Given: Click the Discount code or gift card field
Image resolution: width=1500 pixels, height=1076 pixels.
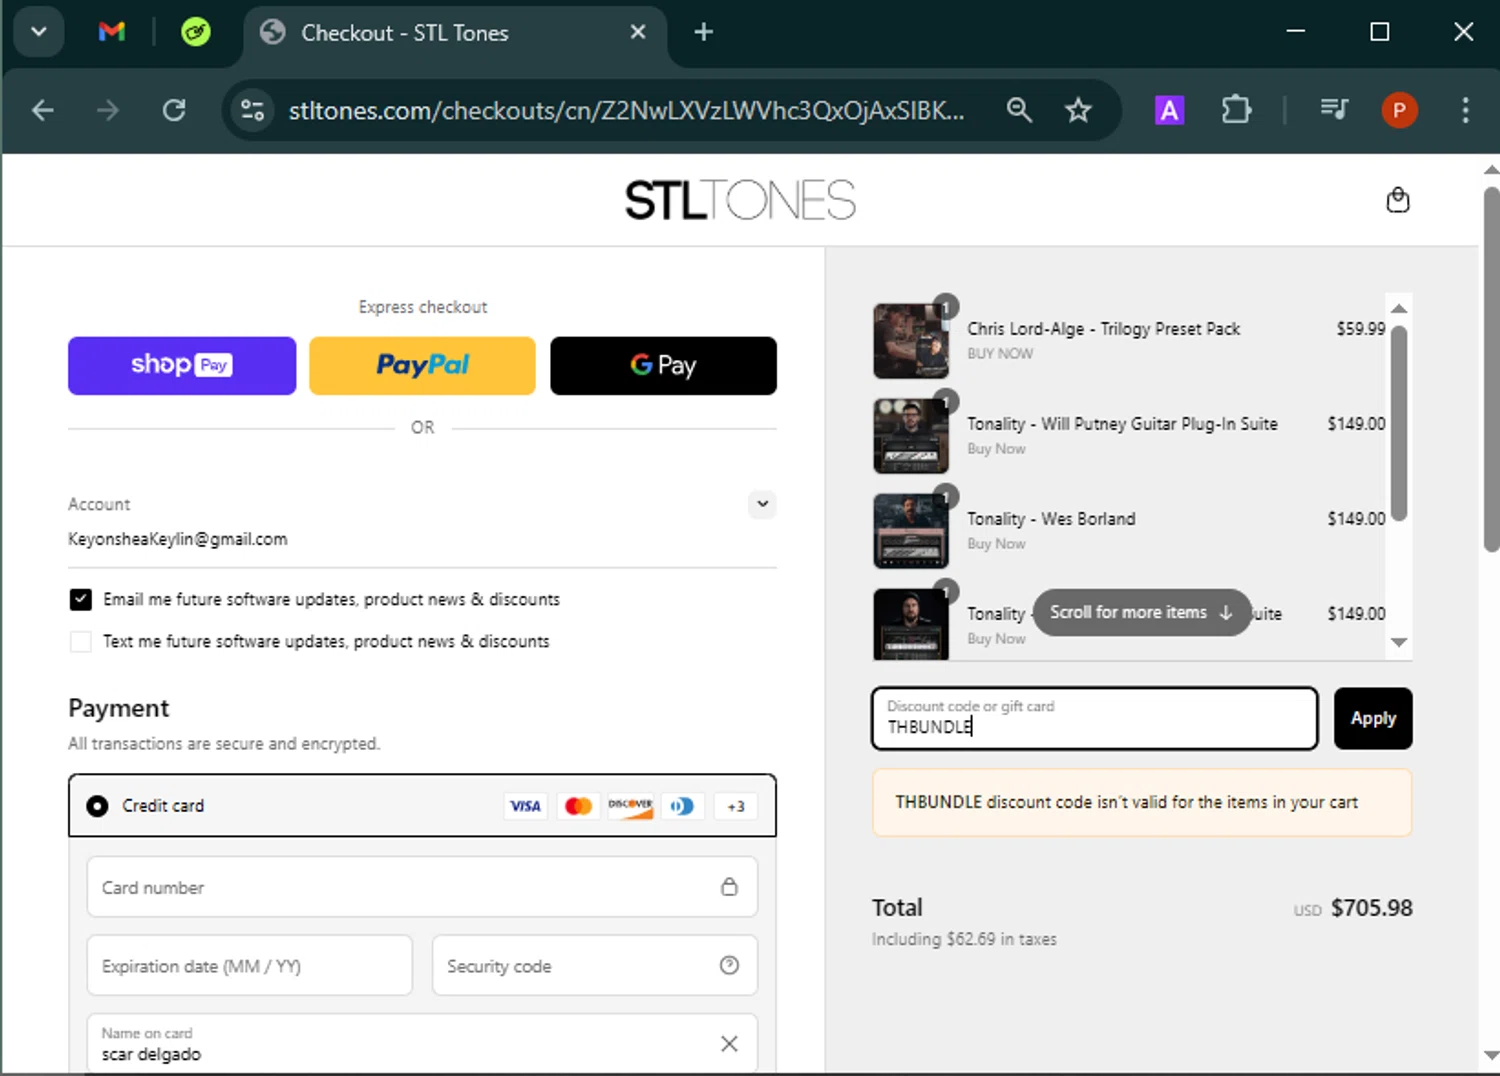Looking at the screenshot, I should point(1095,718).
